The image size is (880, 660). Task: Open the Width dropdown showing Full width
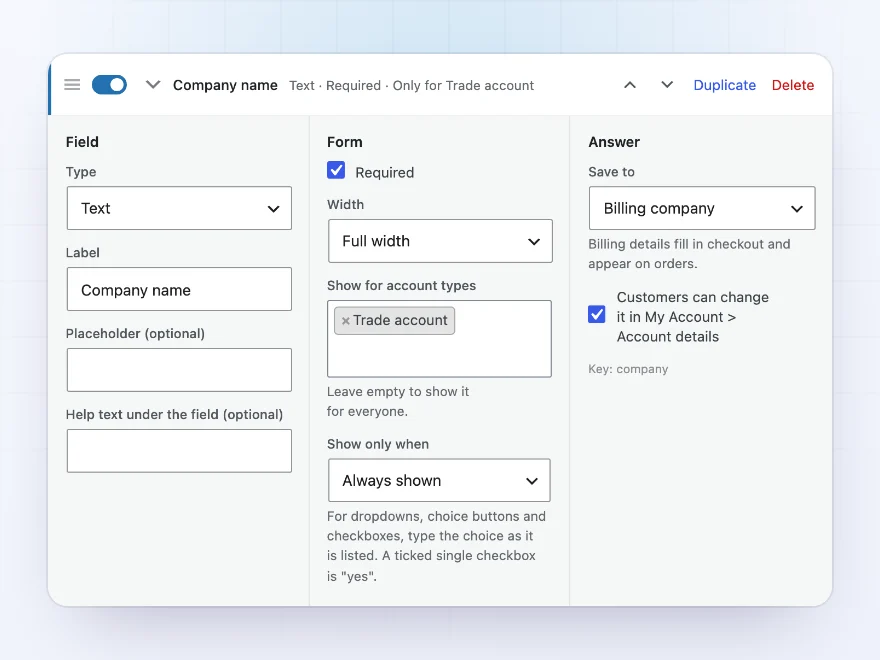(x=440, y=241)
